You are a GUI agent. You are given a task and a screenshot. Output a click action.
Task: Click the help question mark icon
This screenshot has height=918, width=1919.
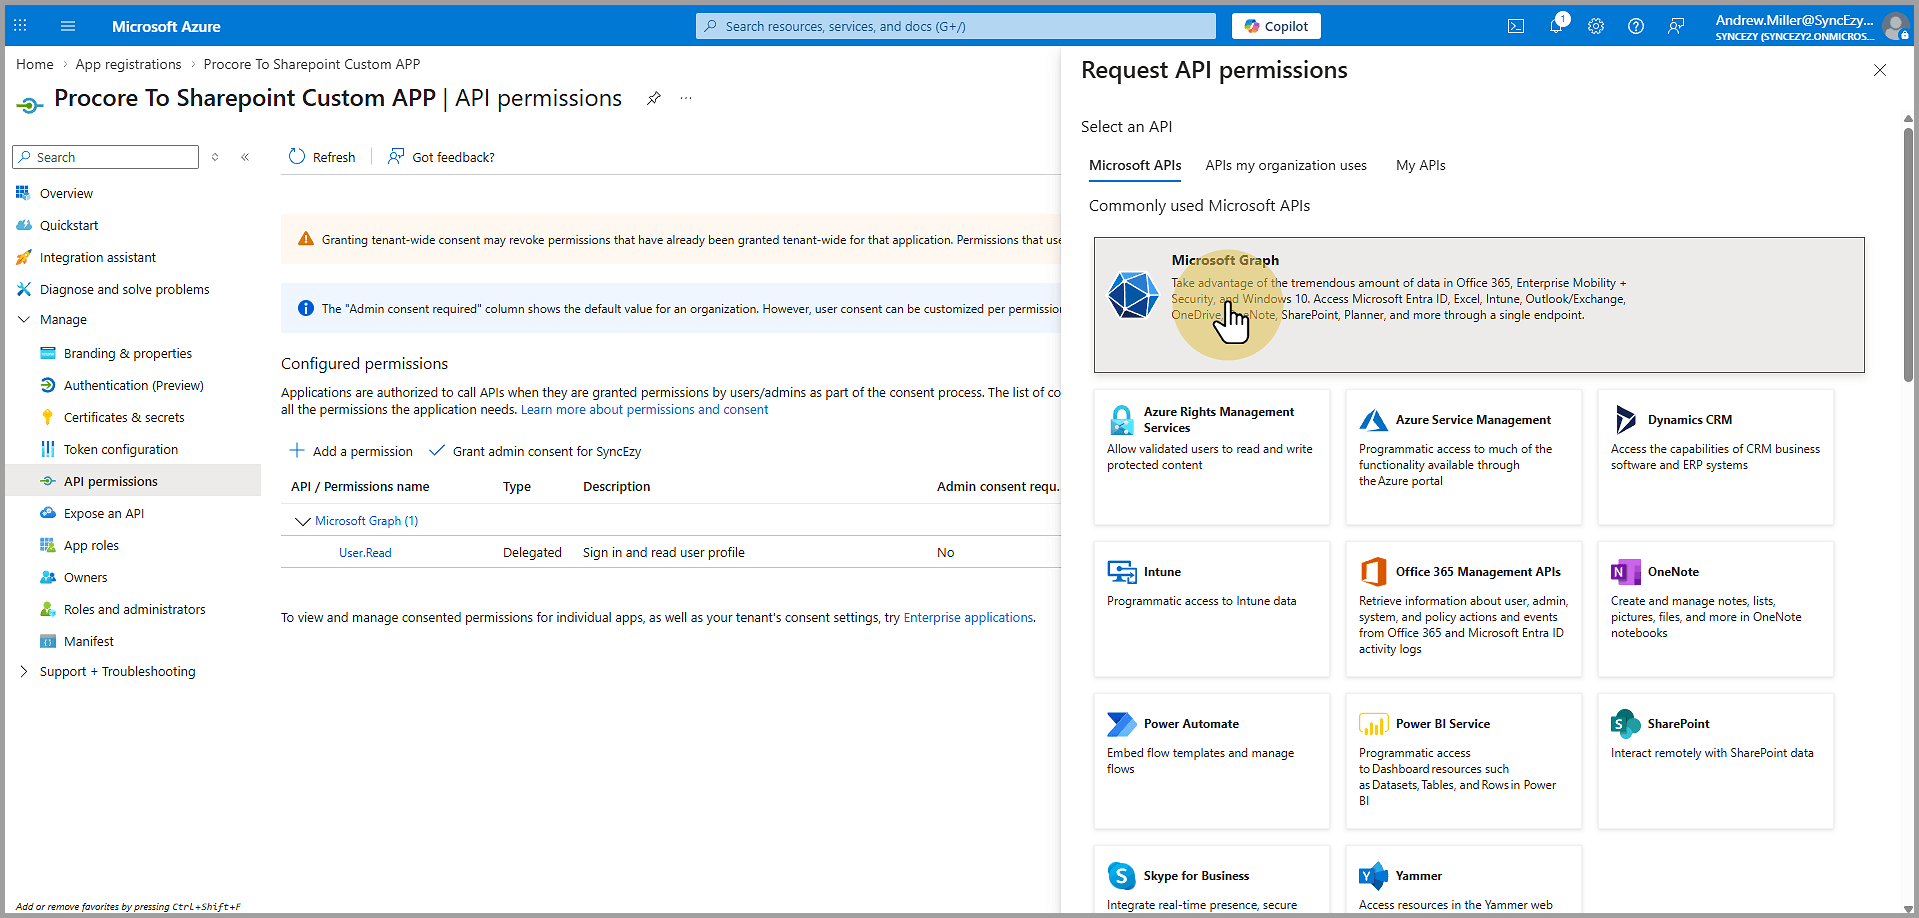coord(1636,27)
